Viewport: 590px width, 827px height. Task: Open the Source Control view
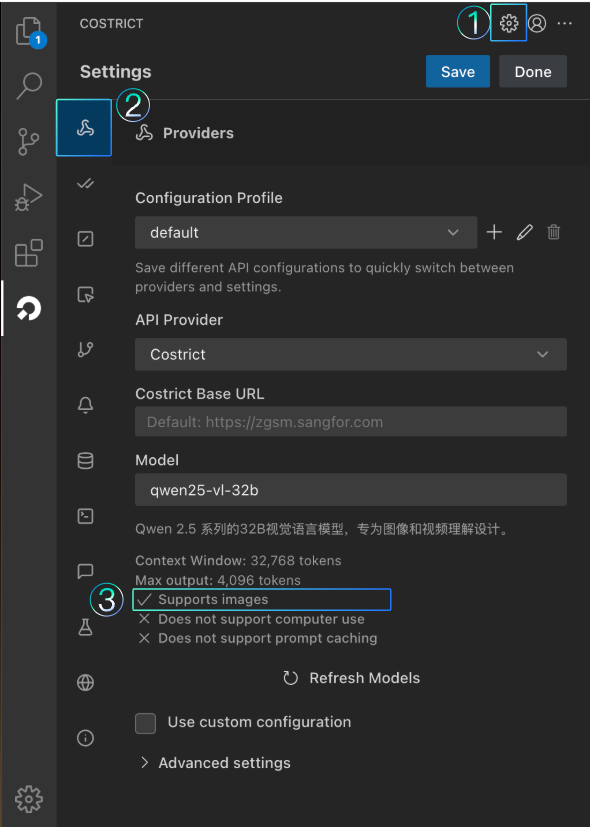(x=28, y=142)
